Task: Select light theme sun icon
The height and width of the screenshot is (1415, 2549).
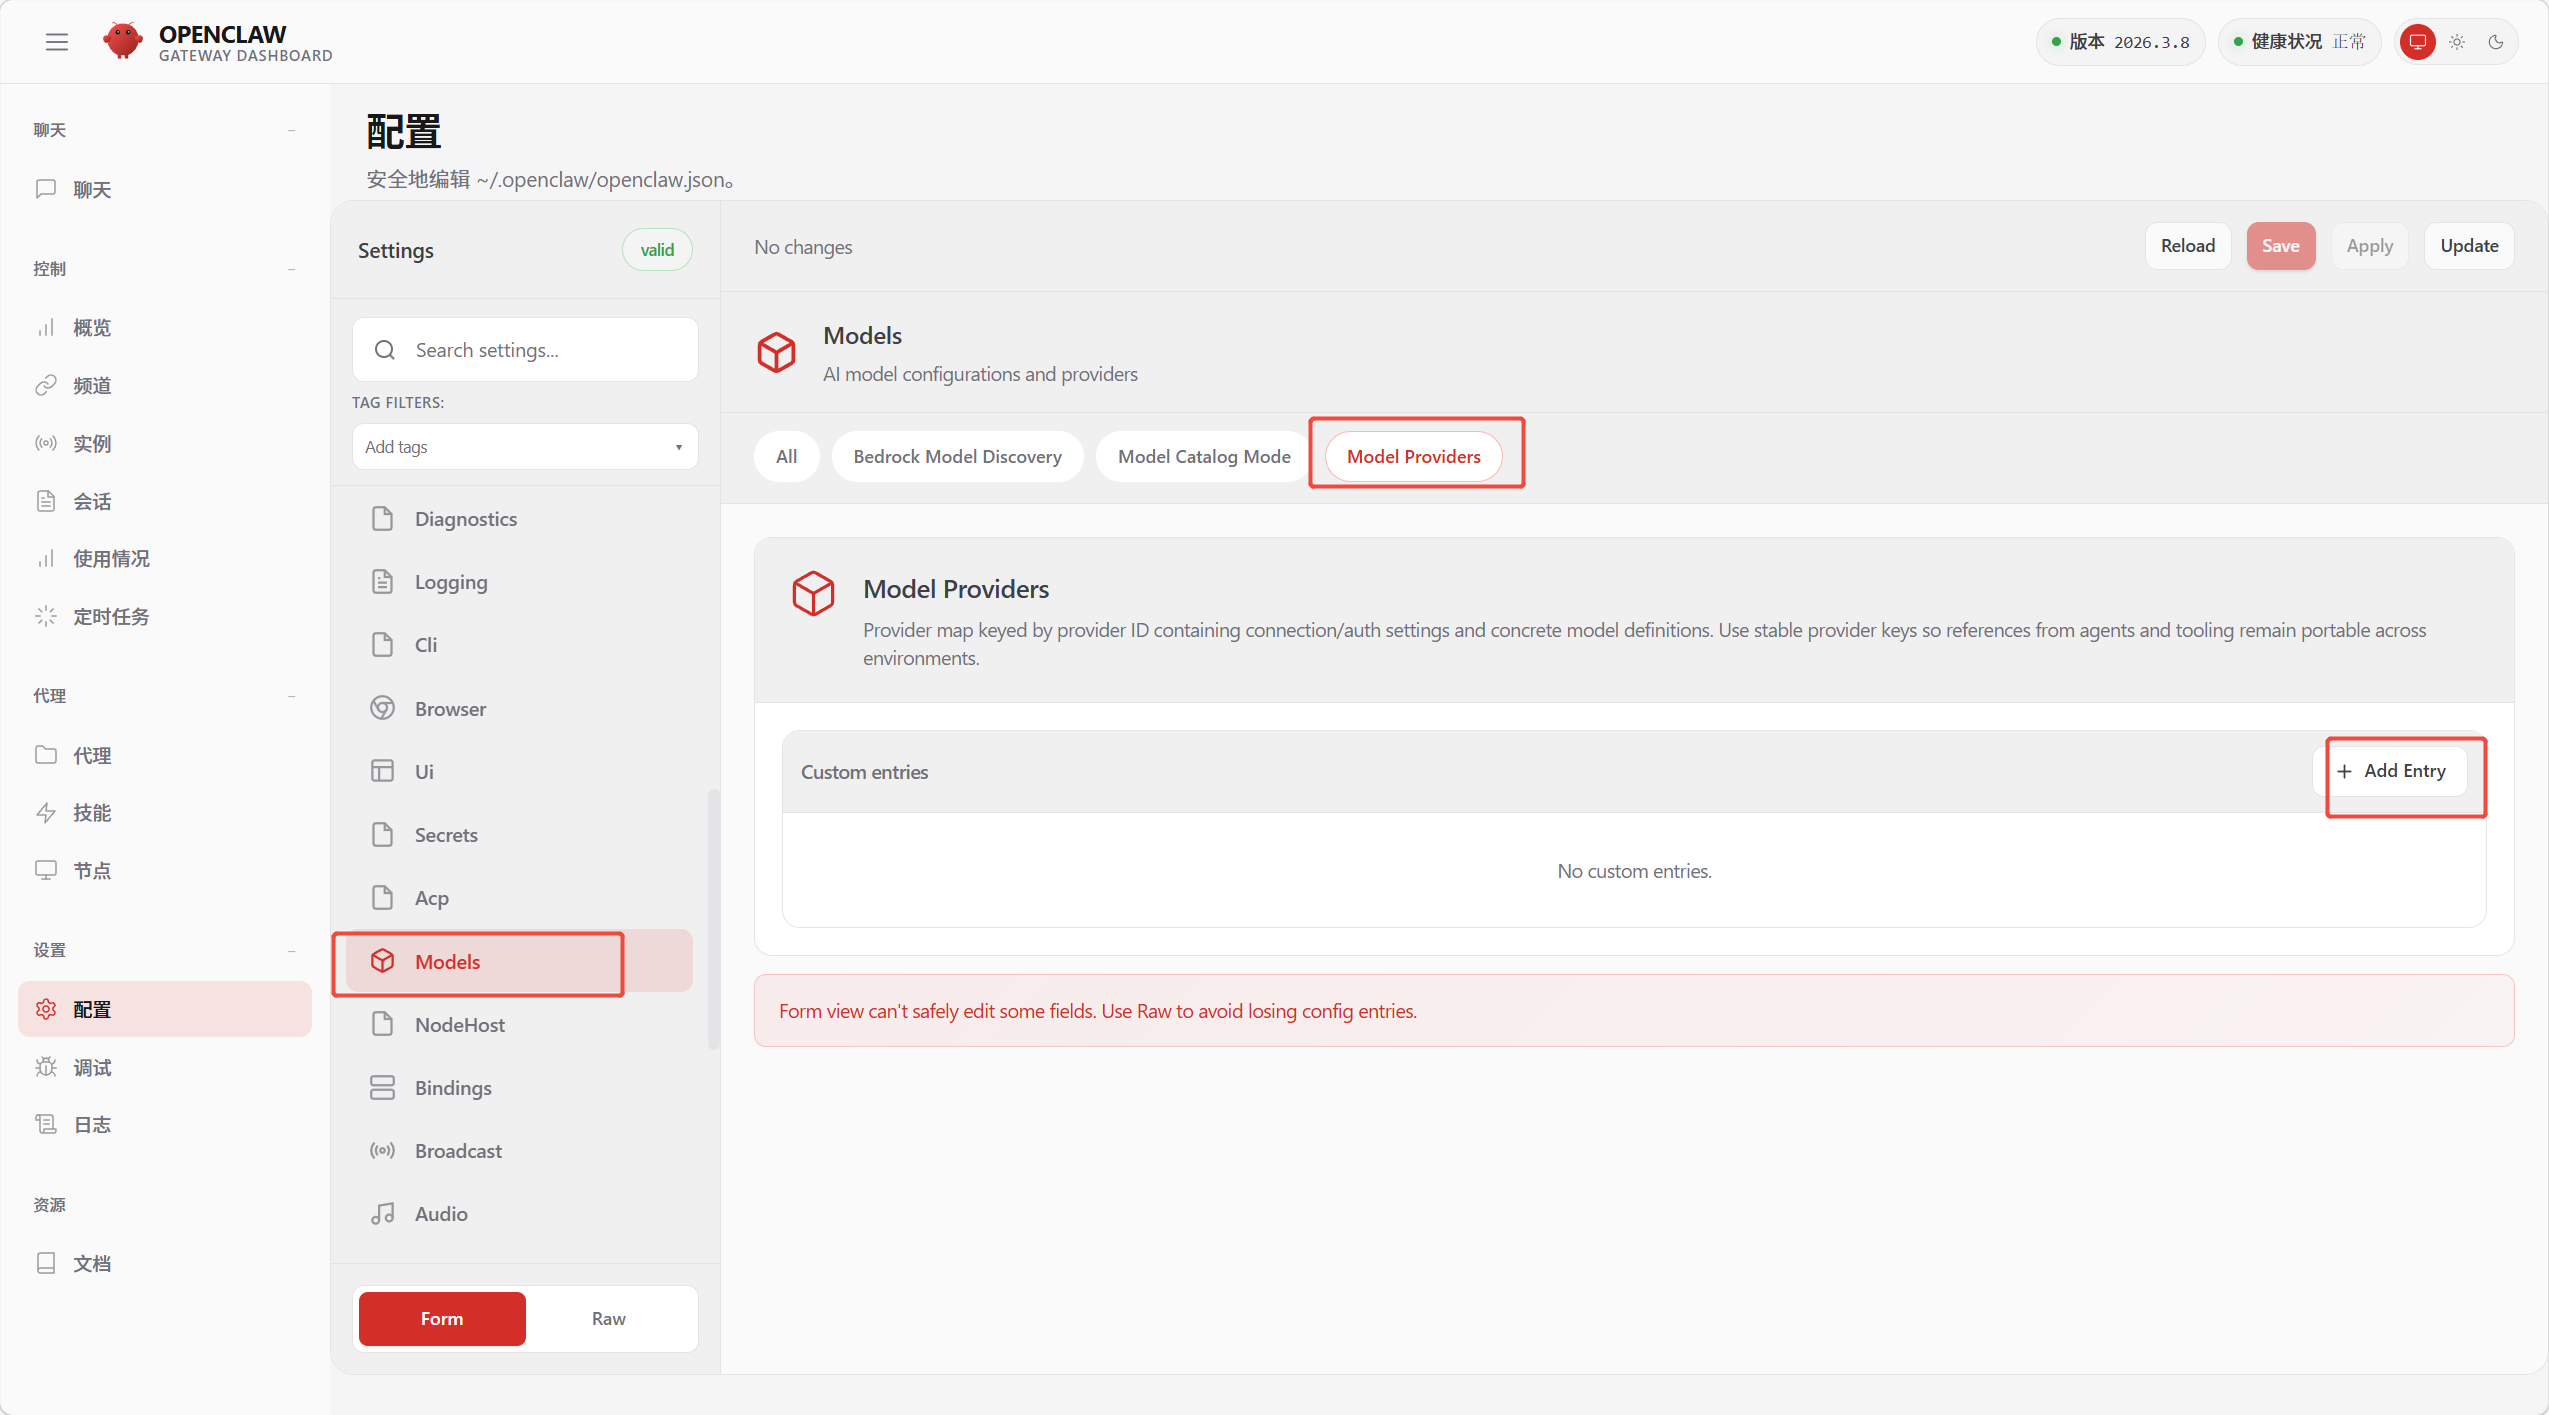Action: click(x=2456, y=42)
